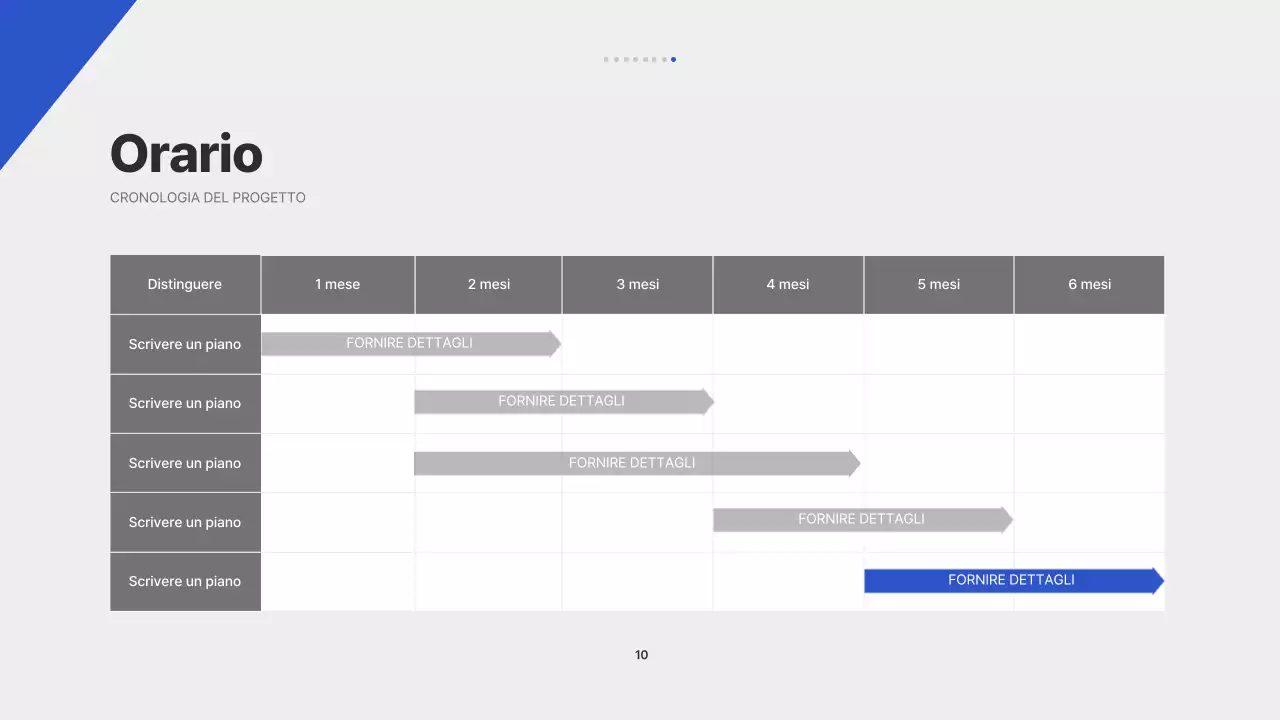The width and height of the screenshot is (1280, 720).
Task: Click the 5 mesi column header
Action: pyautogui.click(x=938, y=285)
